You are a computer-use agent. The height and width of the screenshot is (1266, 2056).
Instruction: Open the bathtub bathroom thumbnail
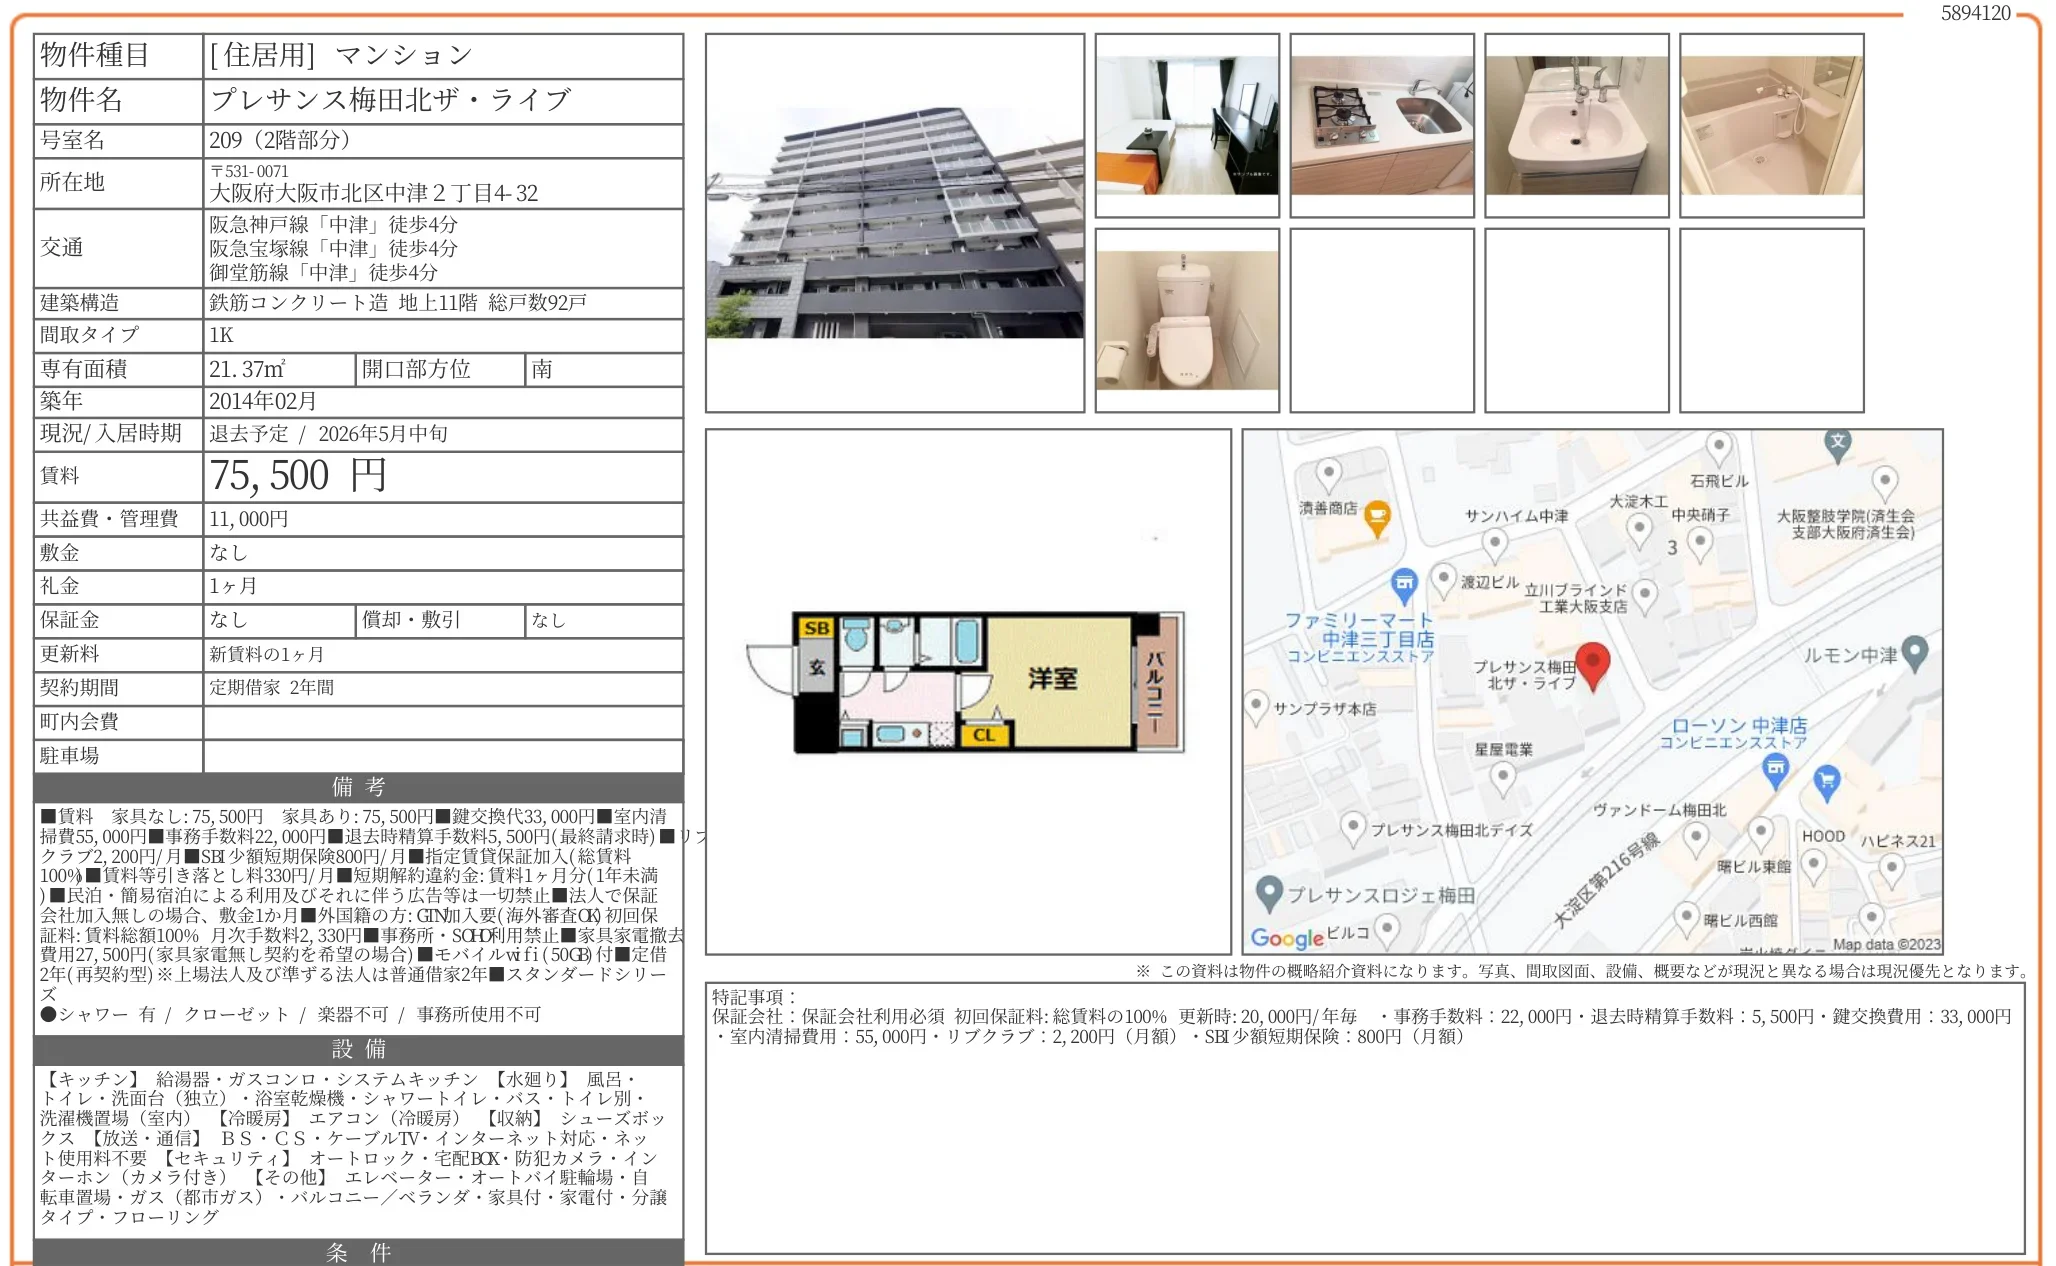[1771, 126]
